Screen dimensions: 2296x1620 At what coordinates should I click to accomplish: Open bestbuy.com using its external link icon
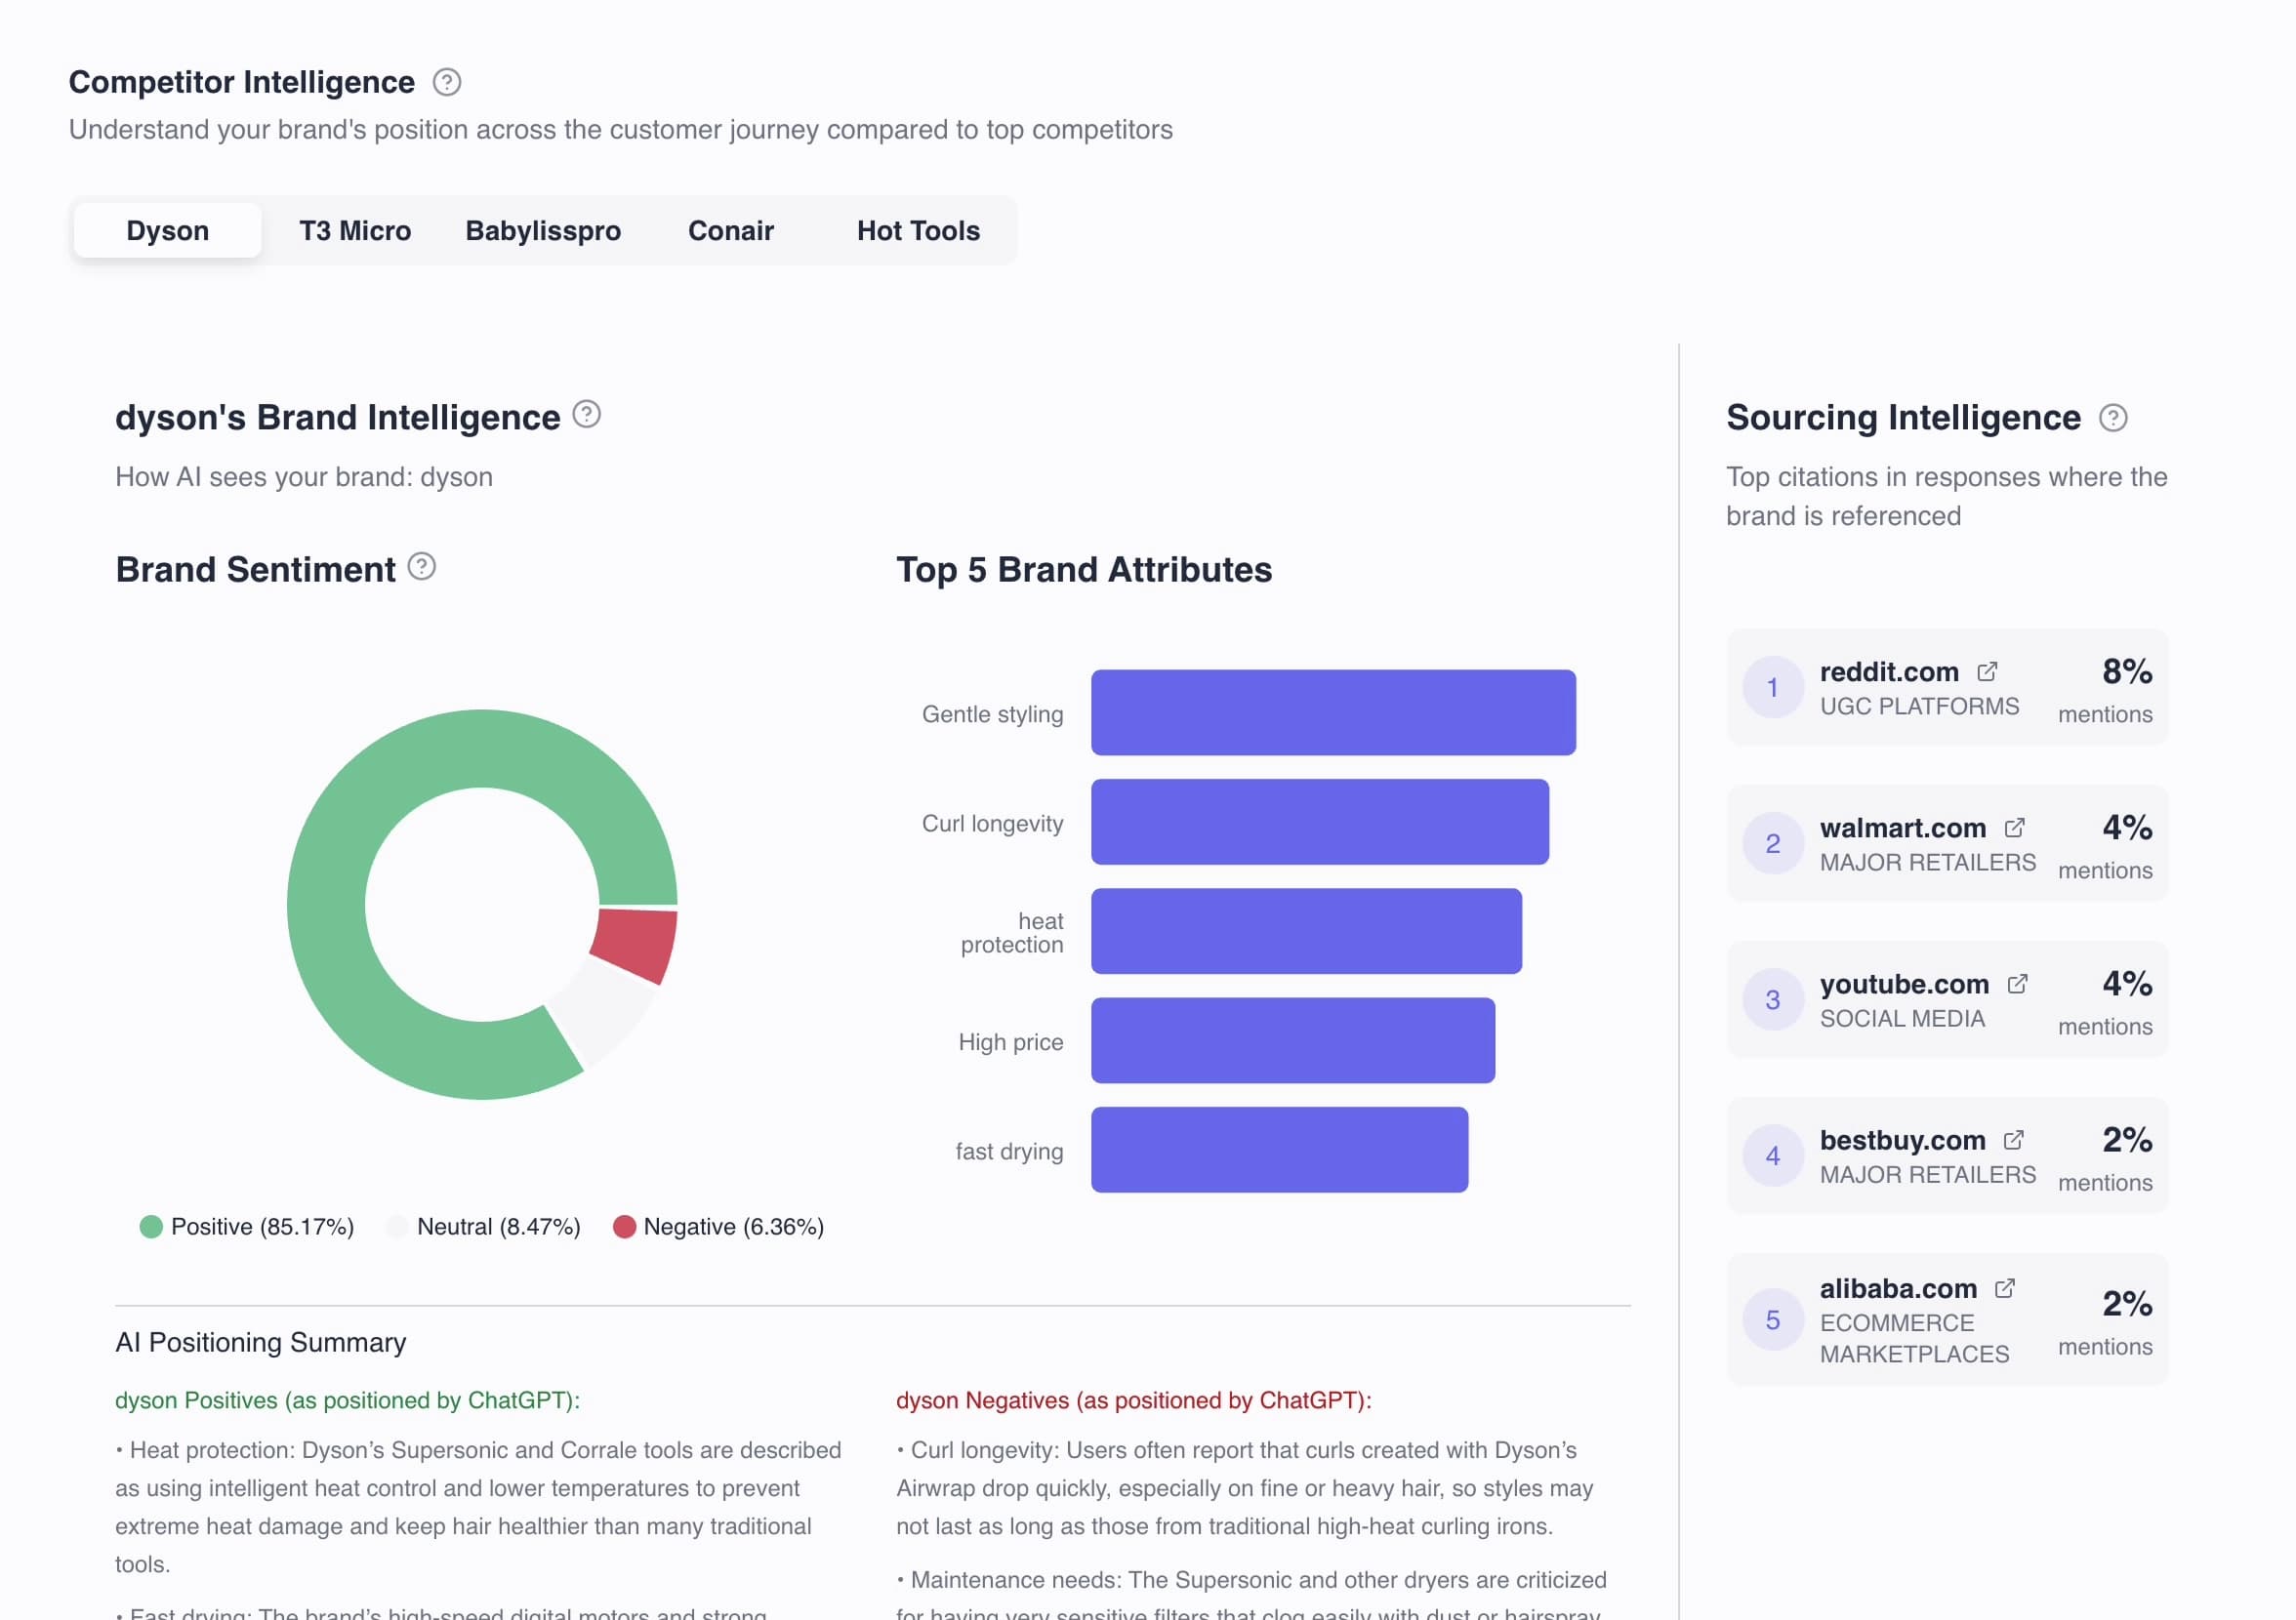tap(2013, 1140)
